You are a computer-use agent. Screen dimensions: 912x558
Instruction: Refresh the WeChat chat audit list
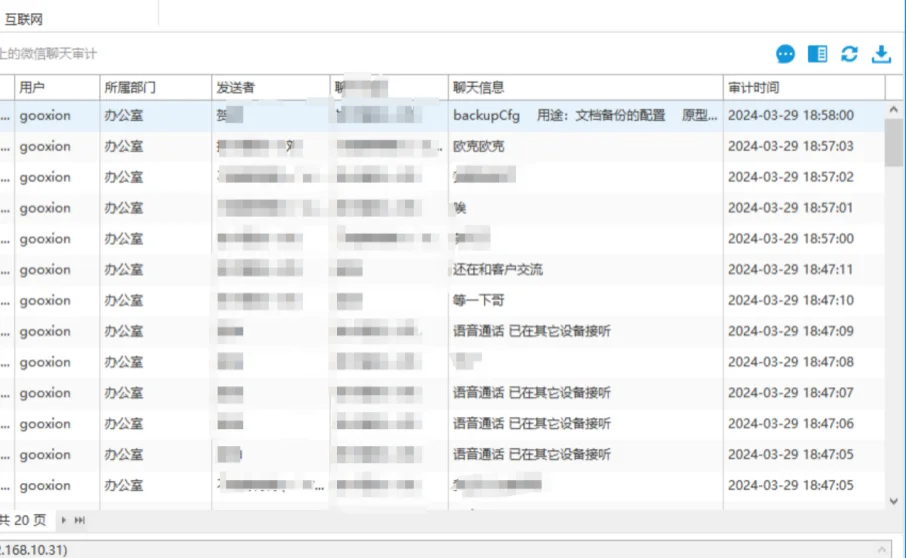pos(849,54)
